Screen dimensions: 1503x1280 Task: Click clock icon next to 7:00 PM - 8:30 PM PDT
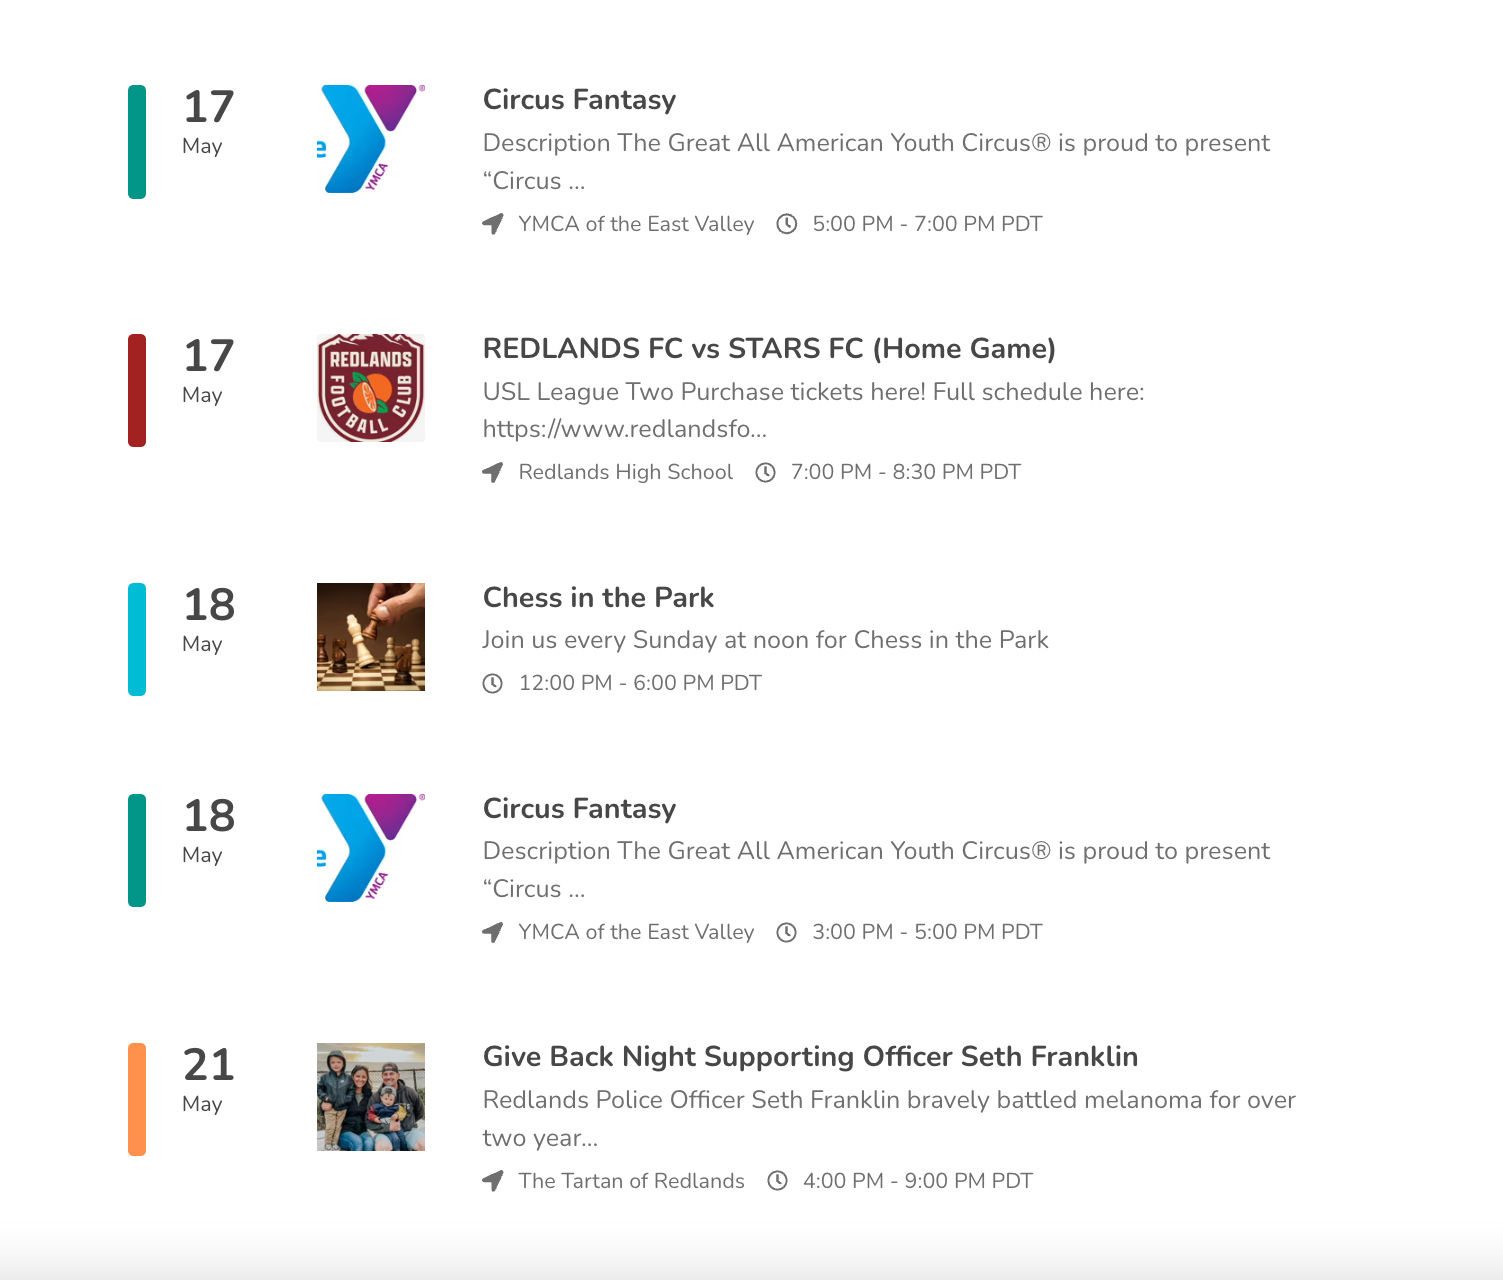click(x=765, y=472)
